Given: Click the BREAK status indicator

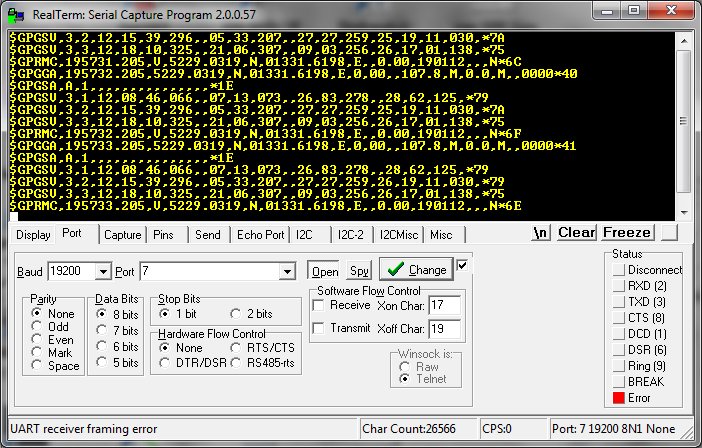Looking at the screenshot, I should (x=619, y=382).
